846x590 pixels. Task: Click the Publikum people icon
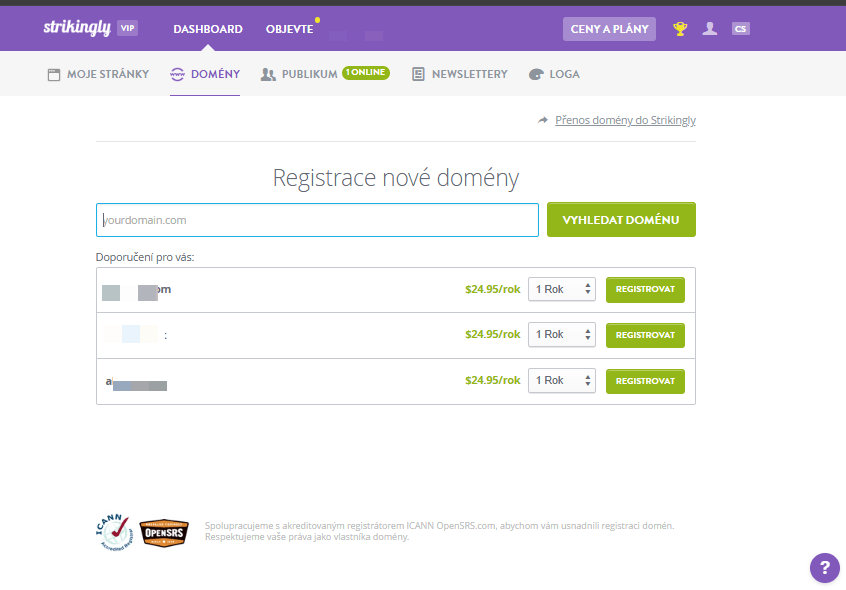pyautogui.click(x=268, y=74)
